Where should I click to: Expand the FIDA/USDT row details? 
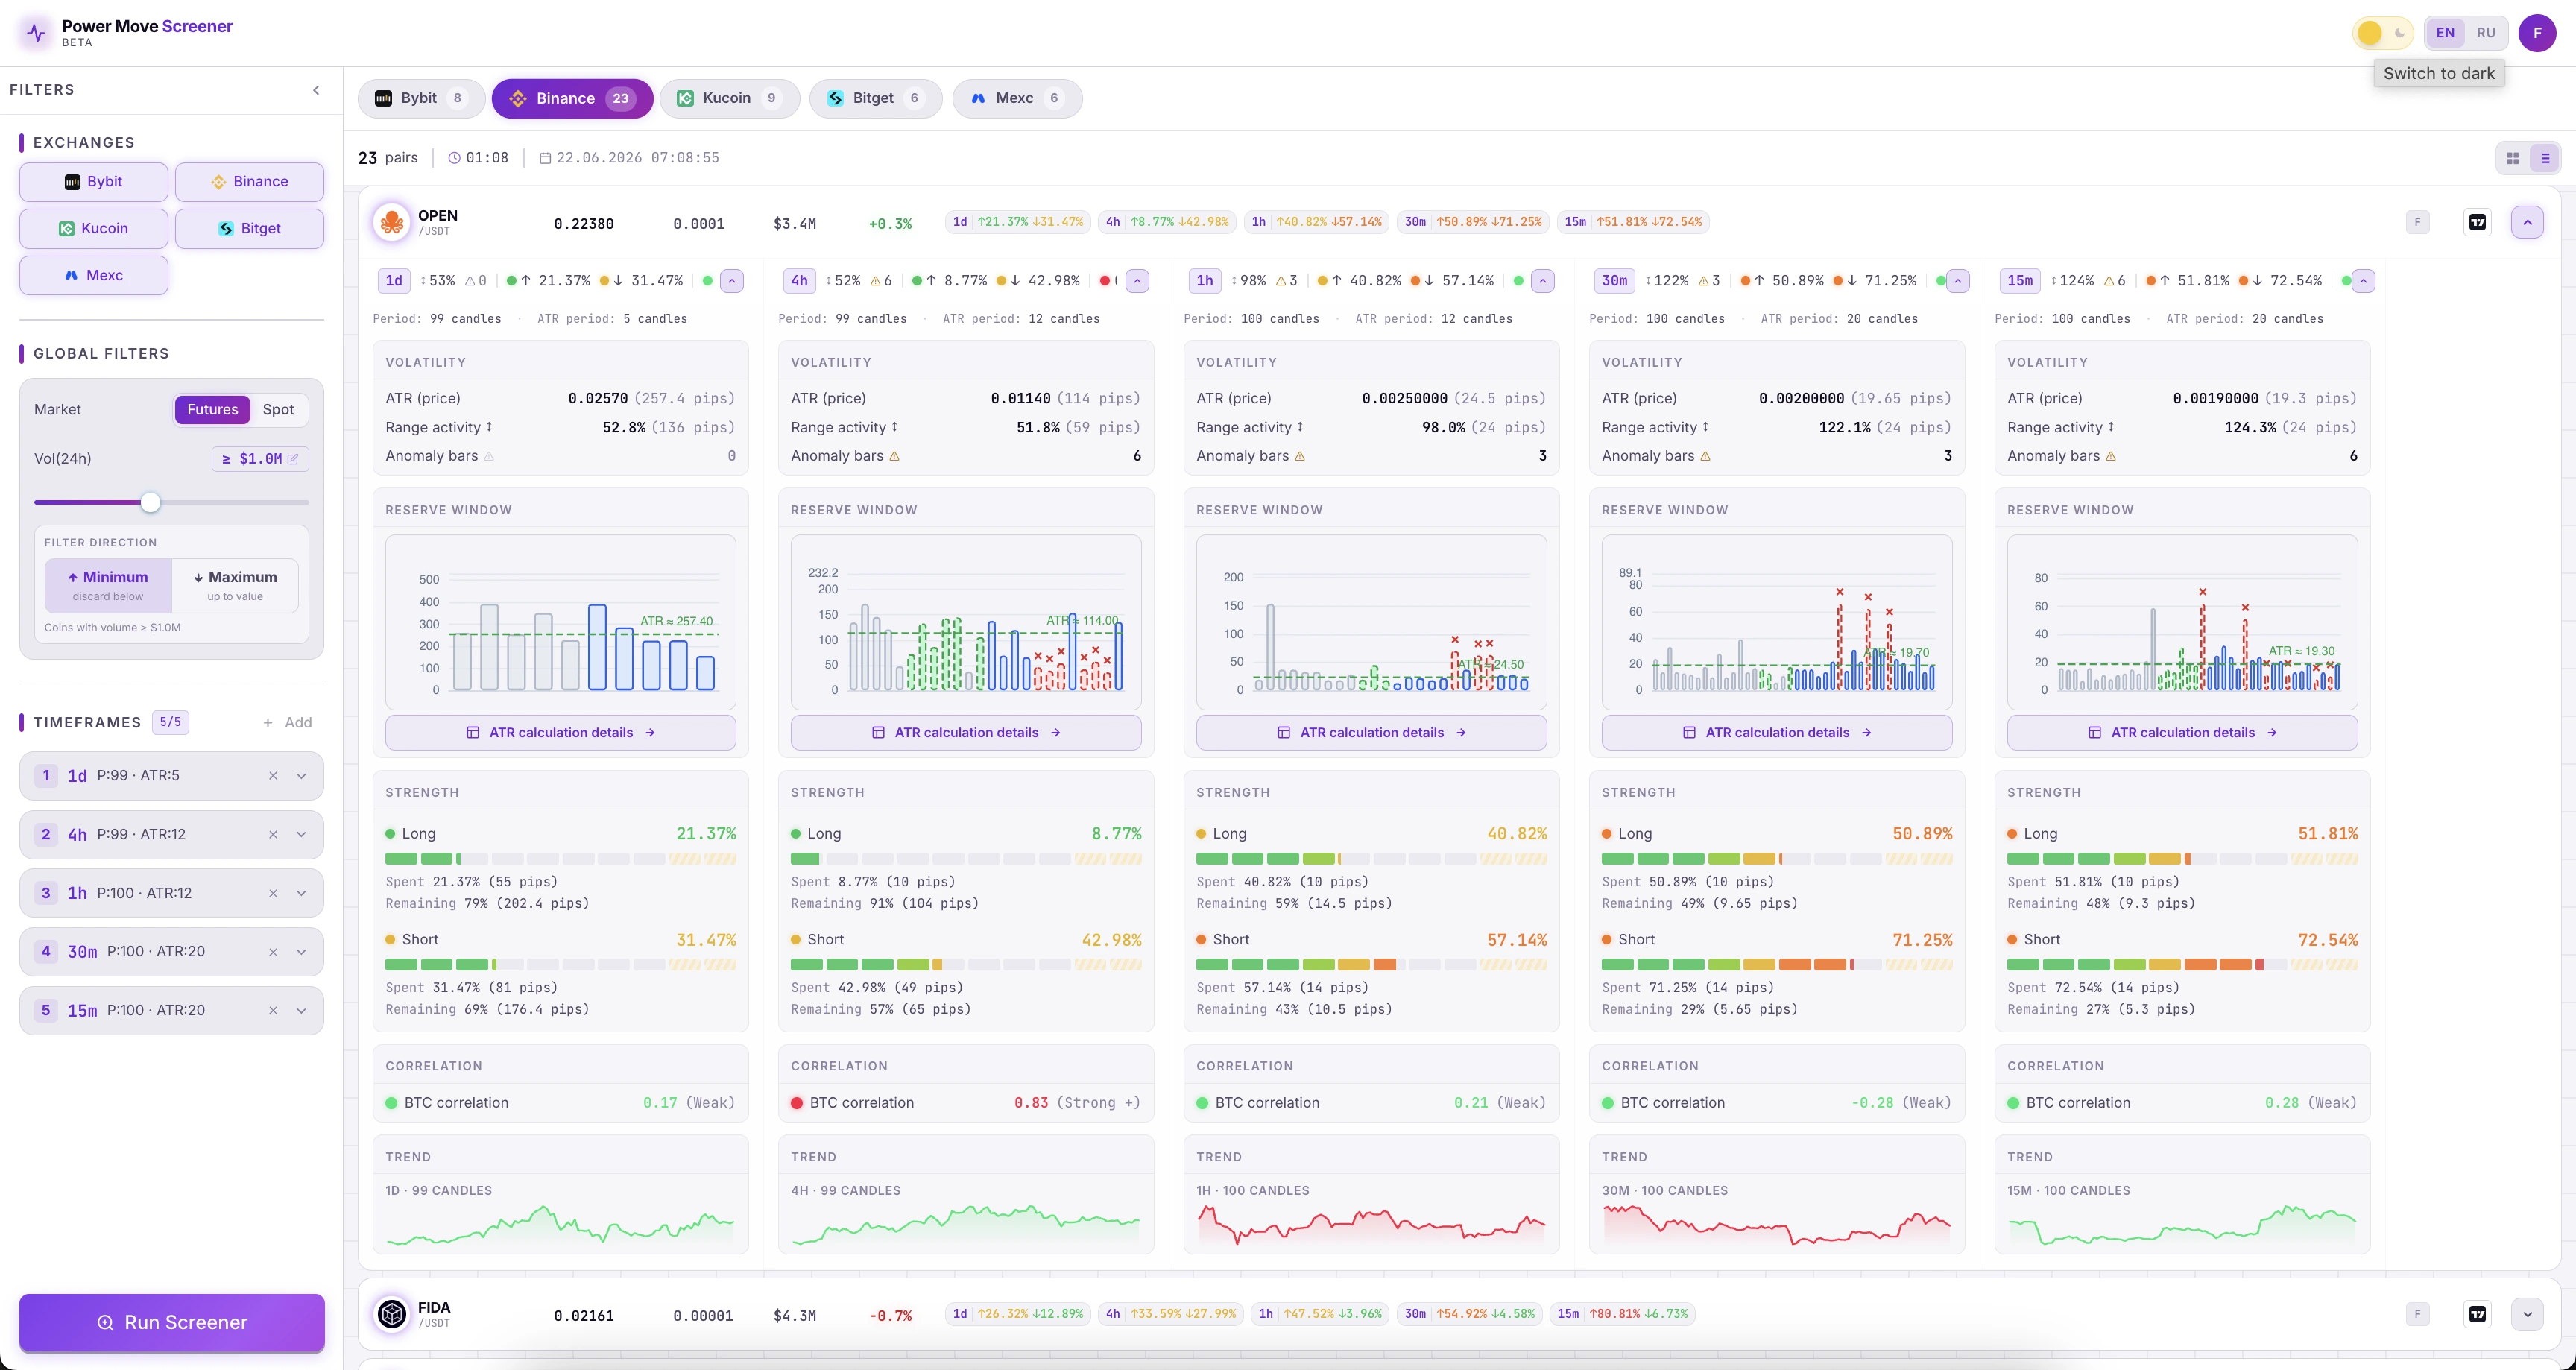[x=2527, y=1314]
